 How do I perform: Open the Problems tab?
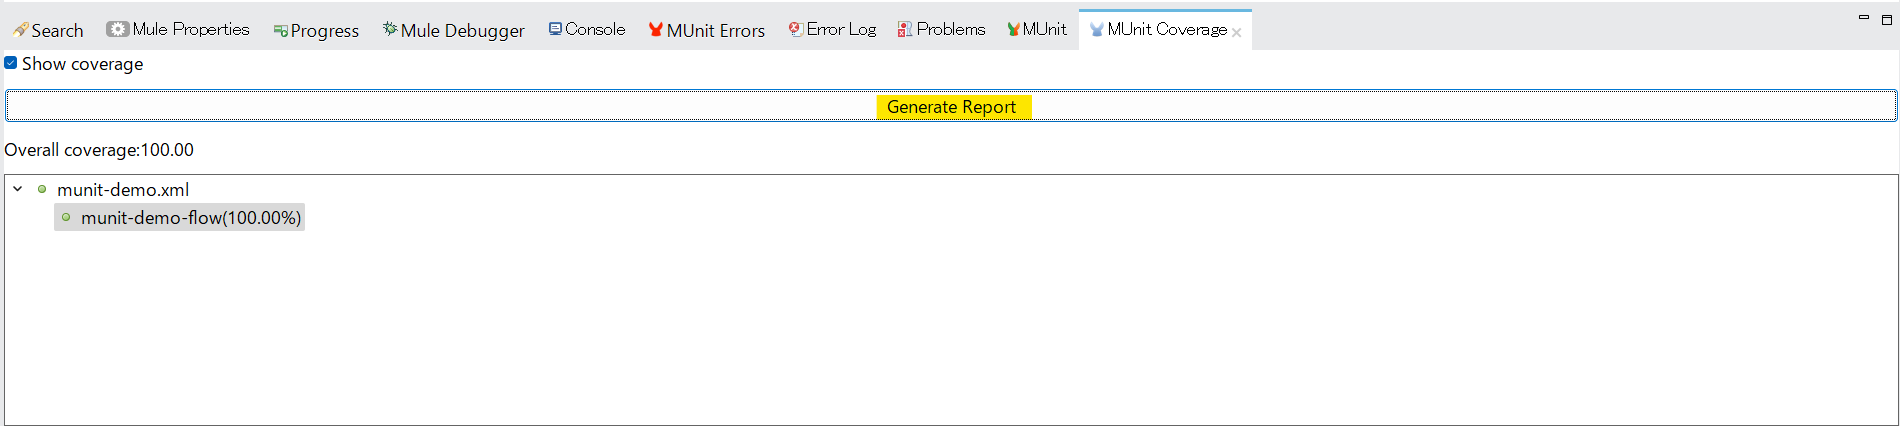click(x=941, y=30)
